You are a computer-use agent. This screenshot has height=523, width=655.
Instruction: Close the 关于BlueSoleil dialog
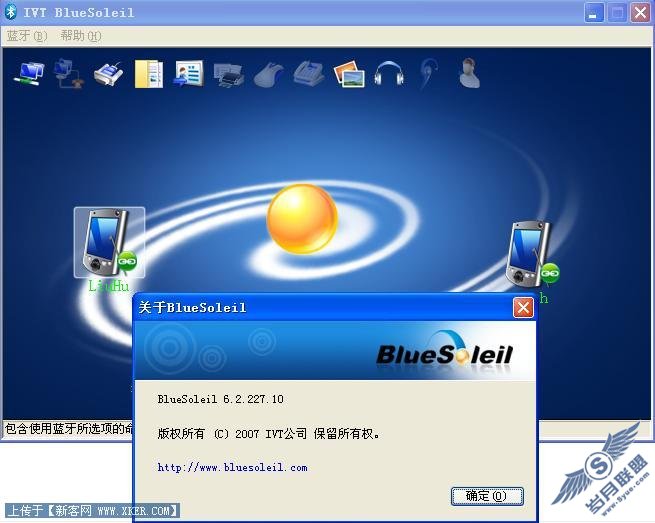(523, 308)
